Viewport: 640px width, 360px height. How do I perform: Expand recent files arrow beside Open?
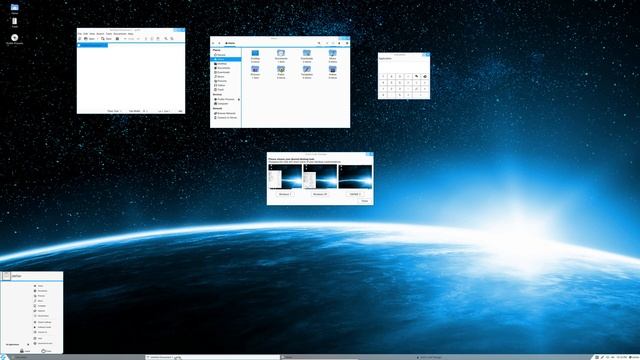click(x=98, y=39)
